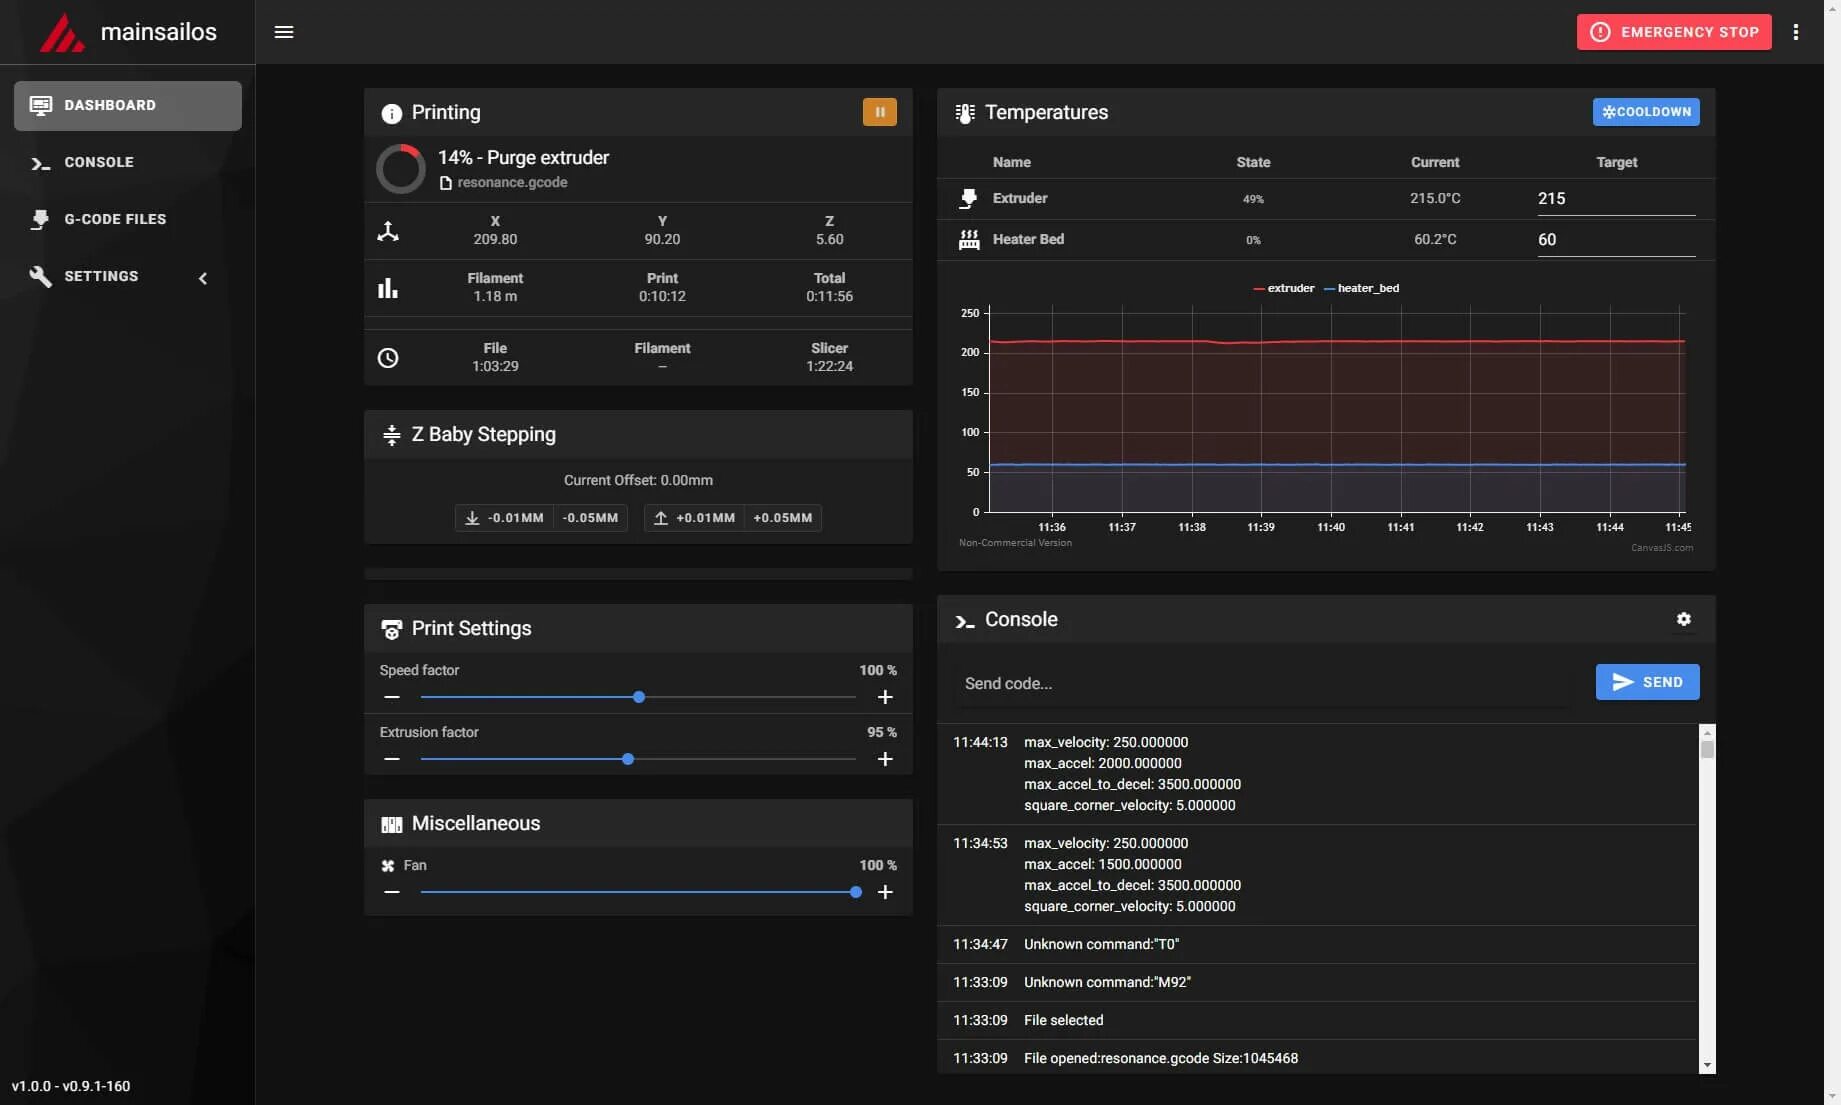
Task: Decrease the fan speed with the minus icon
Action: pos(392,892)
